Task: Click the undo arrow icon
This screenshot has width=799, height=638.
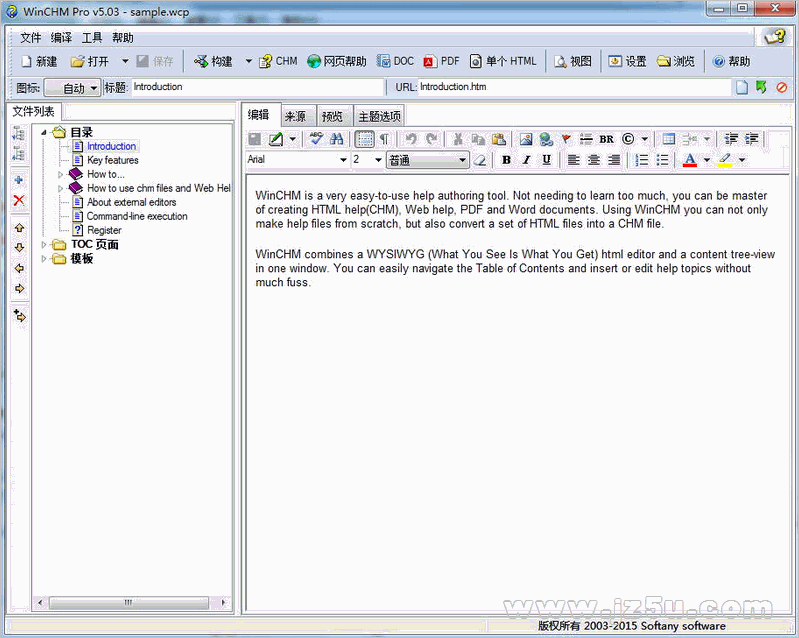Action: pyautogui.click(x=411, y=139)
